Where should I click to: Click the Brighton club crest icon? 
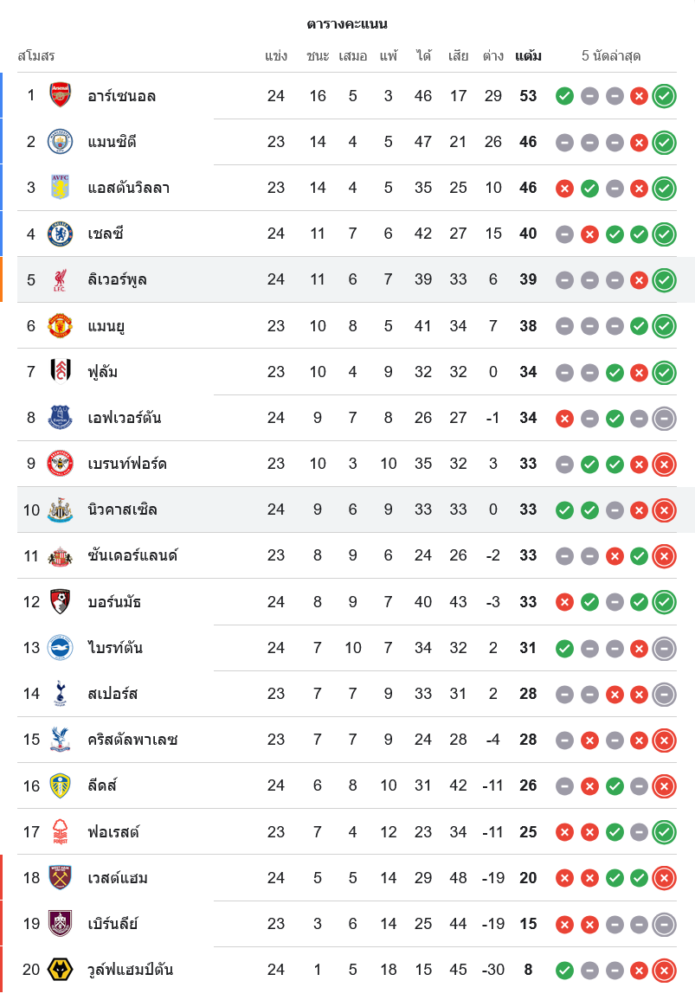60,648
